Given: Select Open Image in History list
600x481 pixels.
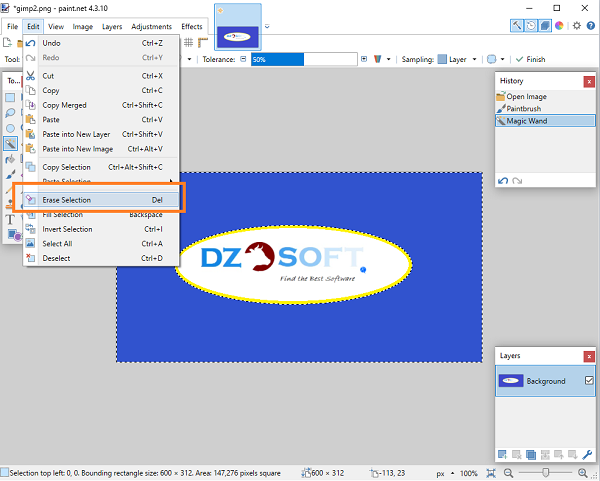Looking at the screenshot, I should pos(545,96).
